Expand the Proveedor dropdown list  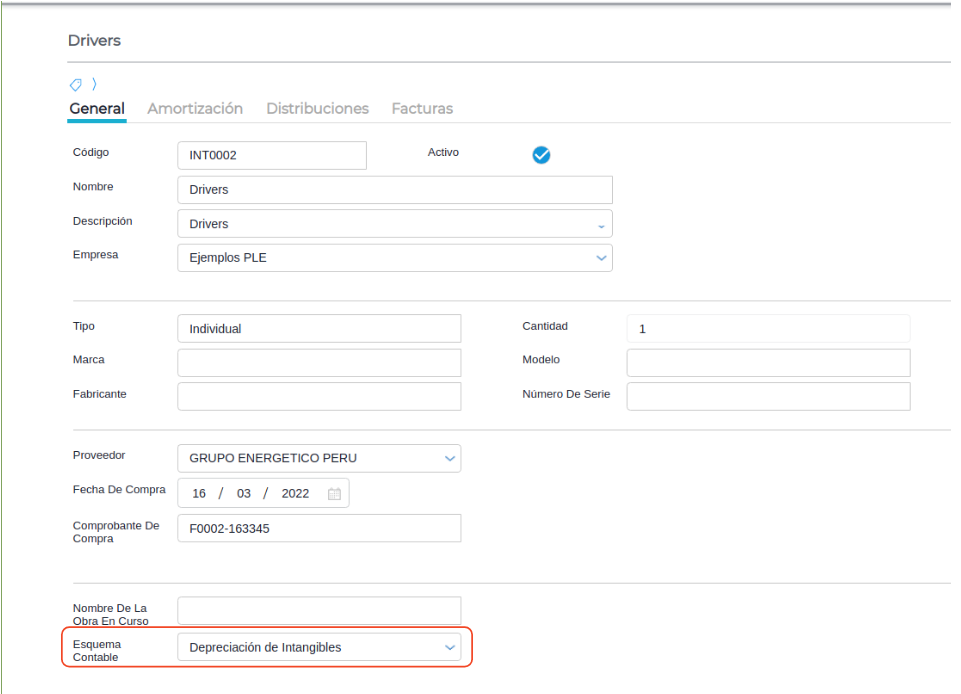(449, 459)
